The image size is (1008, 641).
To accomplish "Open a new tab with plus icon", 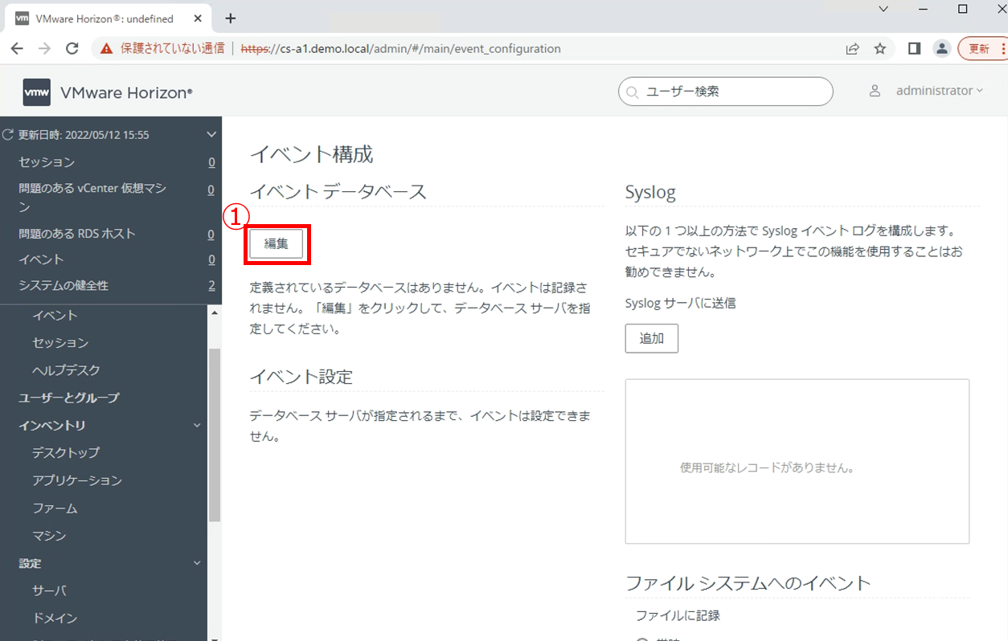I will [x=230, y=18].
